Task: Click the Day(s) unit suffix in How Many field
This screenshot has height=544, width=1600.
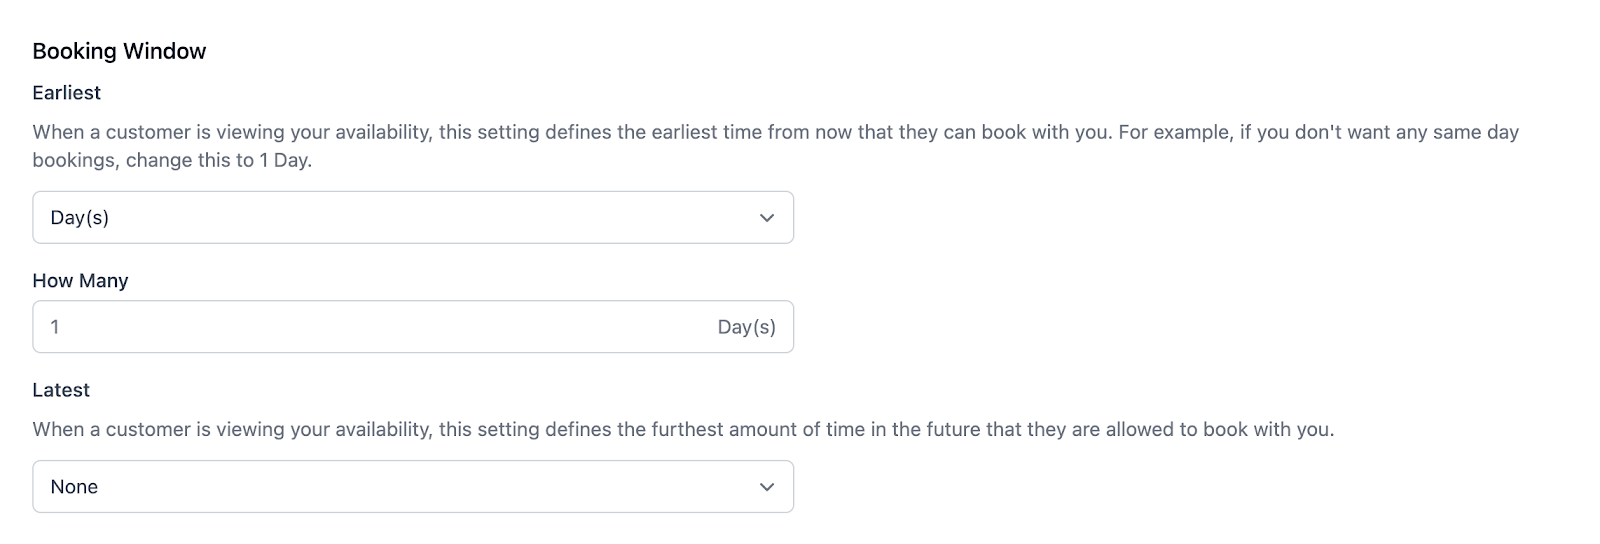Action: (x=746, y=327)
